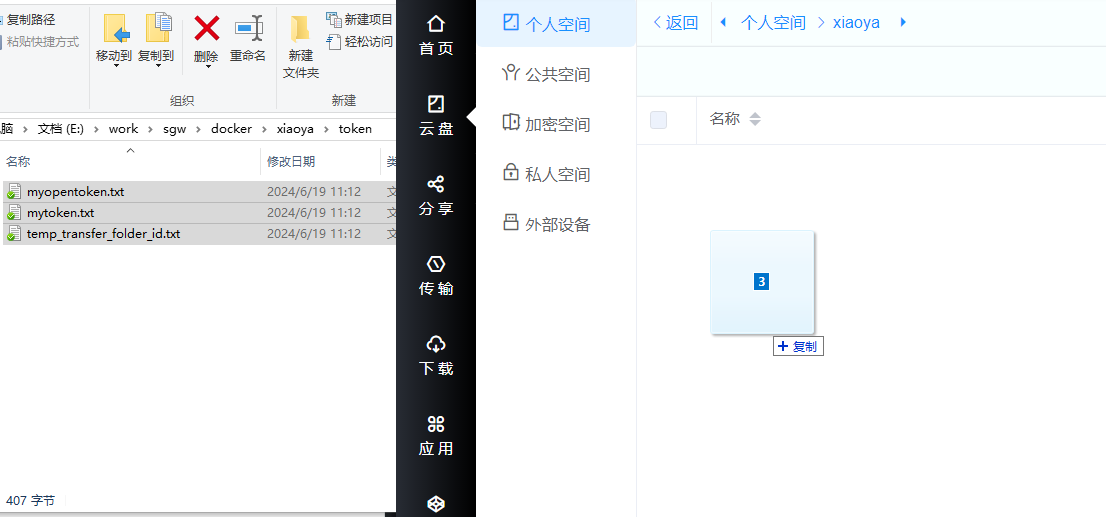Screen dimensions: 1106x517
Task: Click the date of myopentoken.txt
Action: (314, 192)
